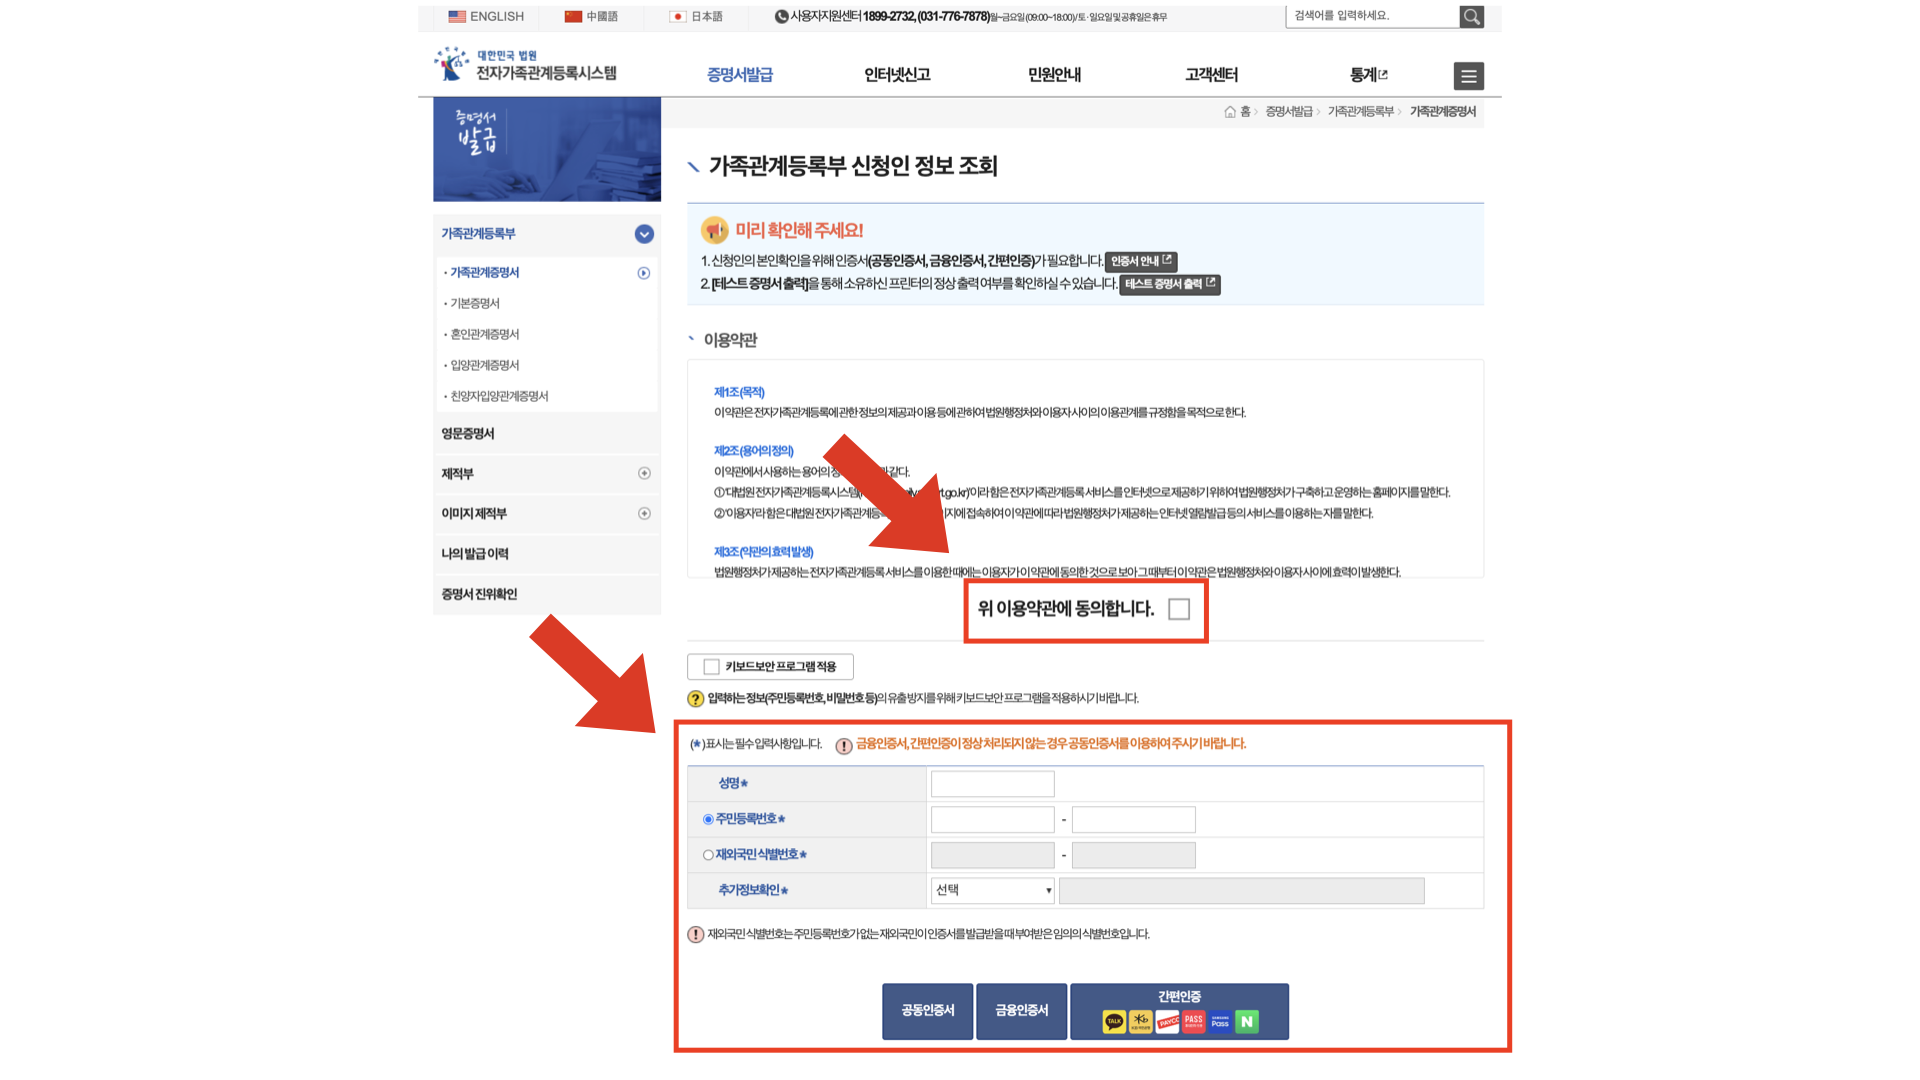Open the 추가정보확인 선택 dropdown
This screenshot has width=1920, height=1080.
coord(992,890)
